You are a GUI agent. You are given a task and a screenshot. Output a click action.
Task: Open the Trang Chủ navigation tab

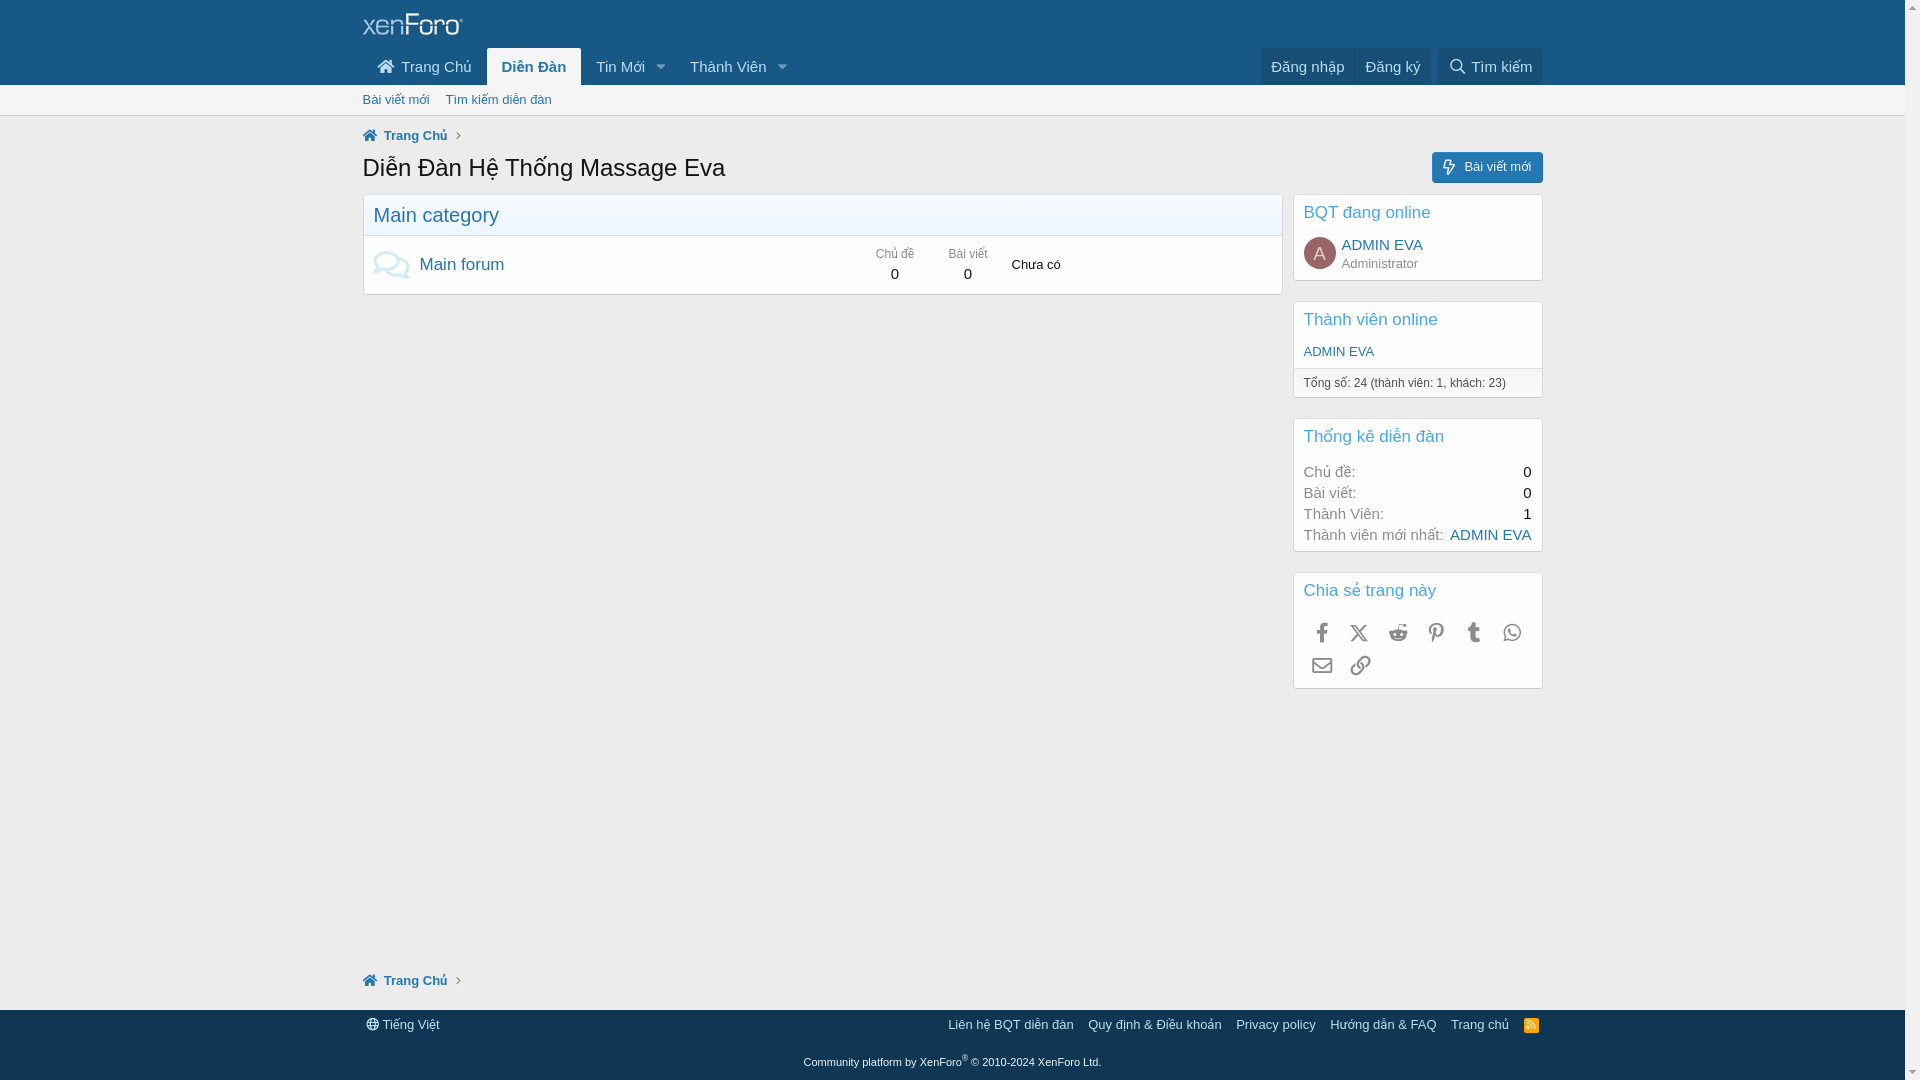[424, 67]
